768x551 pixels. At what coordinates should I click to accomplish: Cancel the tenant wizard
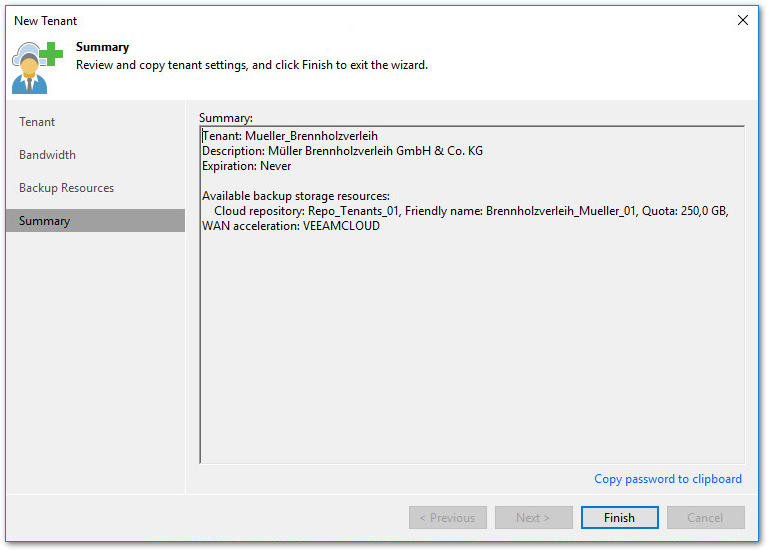point(705,518)
